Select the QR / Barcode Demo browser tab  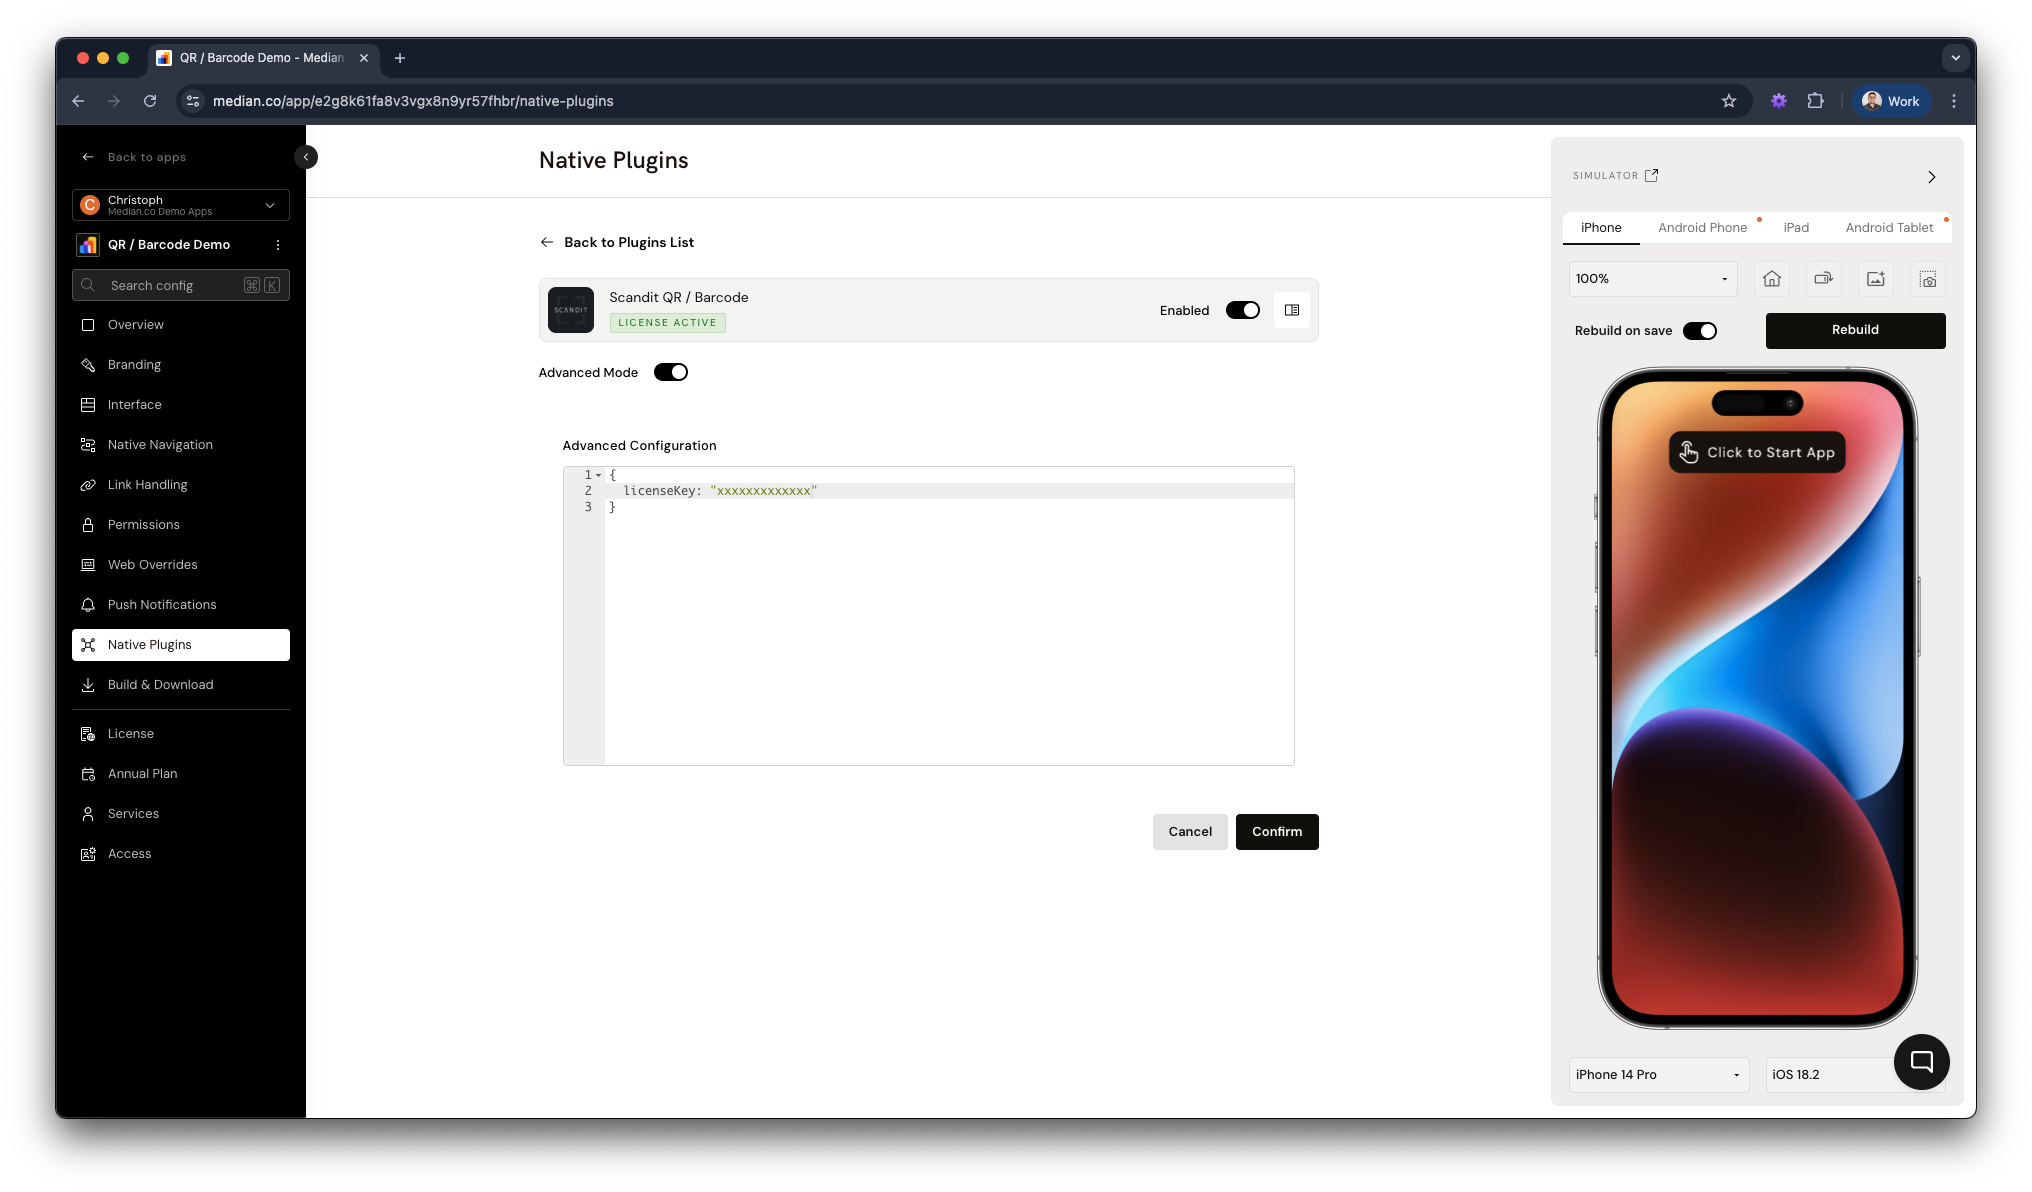point(263,58)
